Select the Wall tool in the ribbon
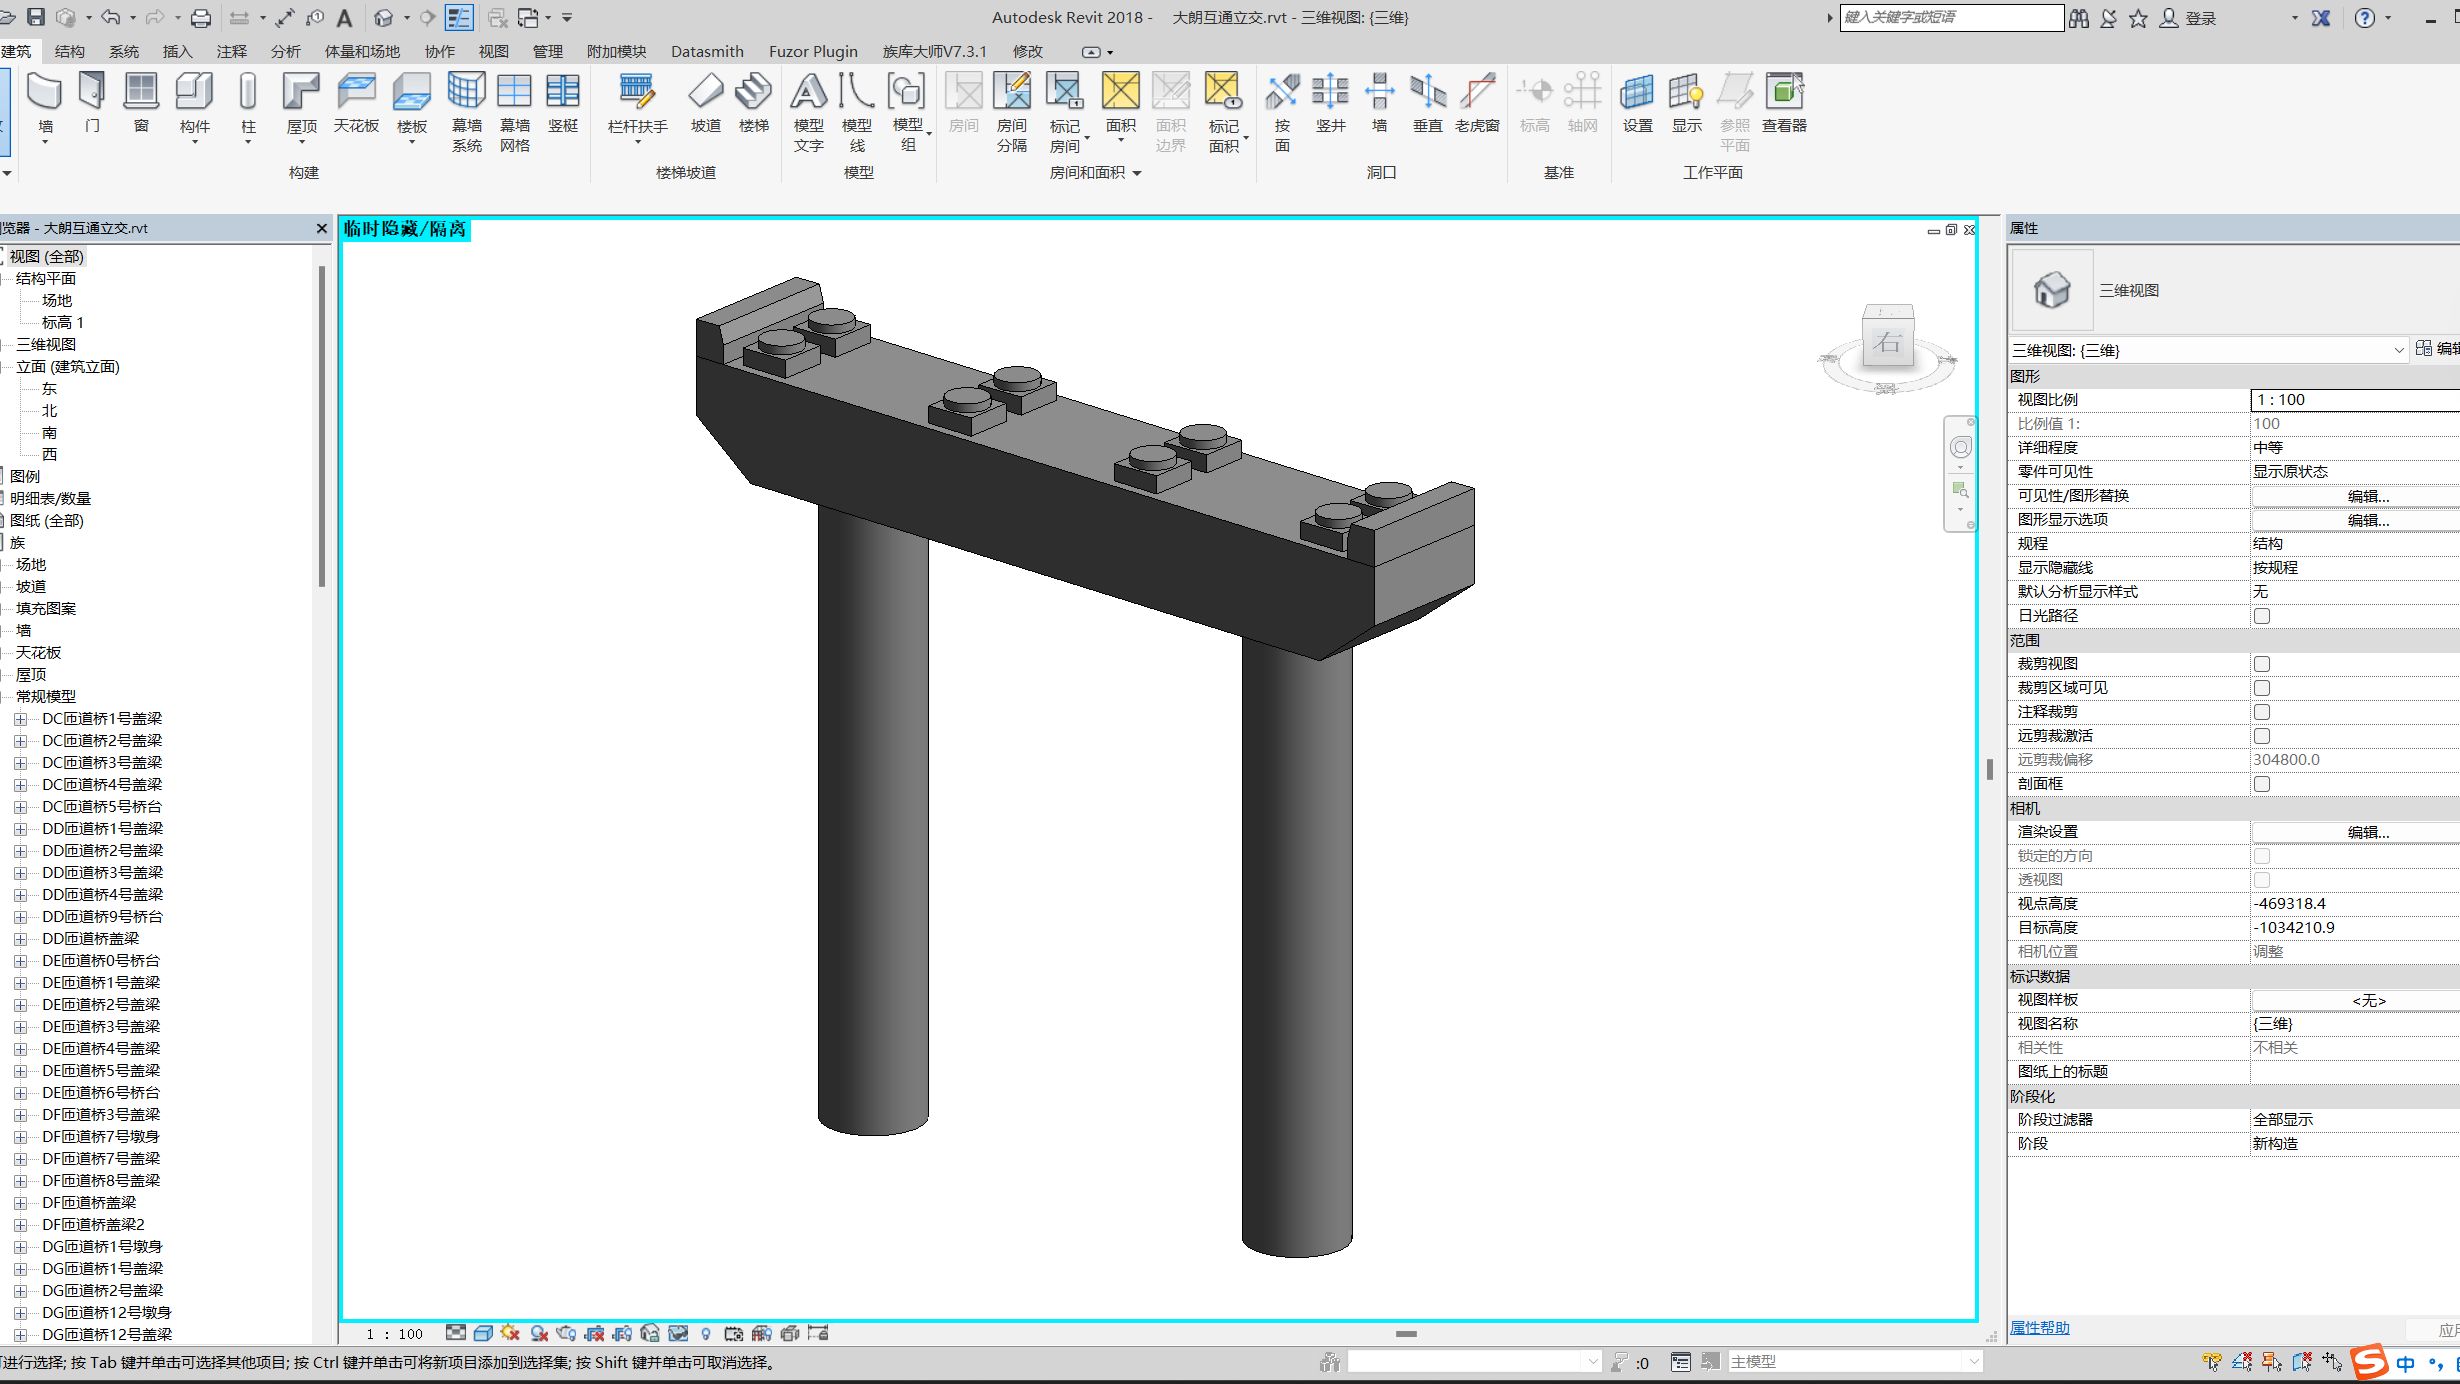Viewport: 2460px width, 1384px height. (x=44, y=100)
